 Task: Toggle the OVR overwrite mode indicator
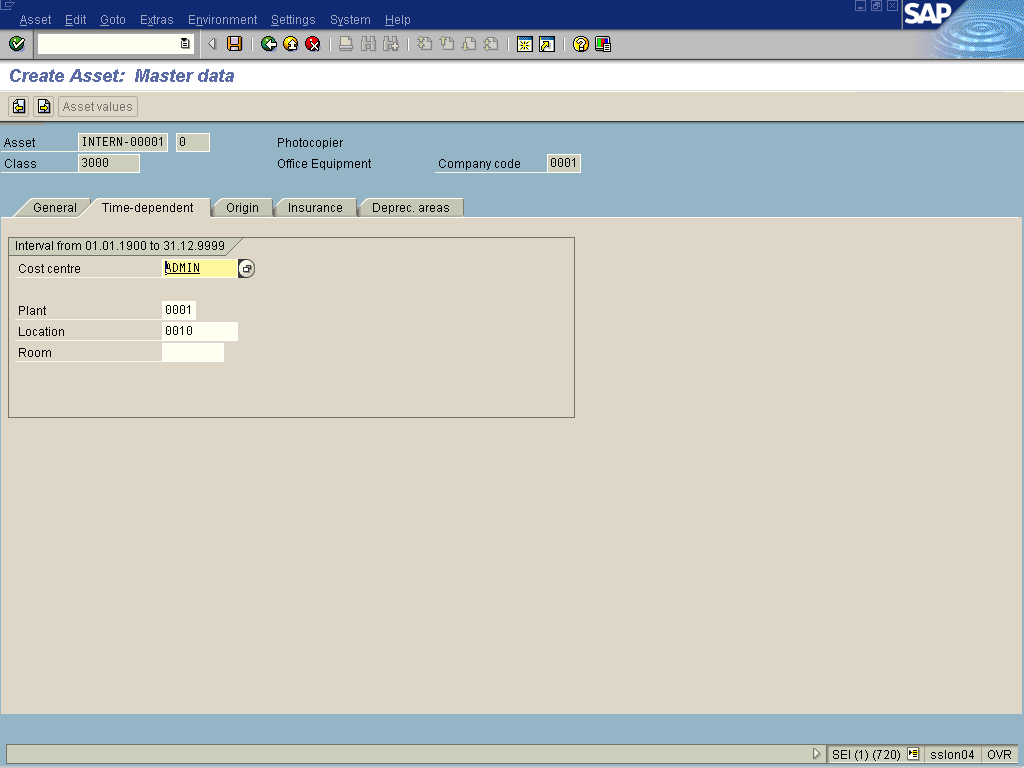[x=999, y=755]
